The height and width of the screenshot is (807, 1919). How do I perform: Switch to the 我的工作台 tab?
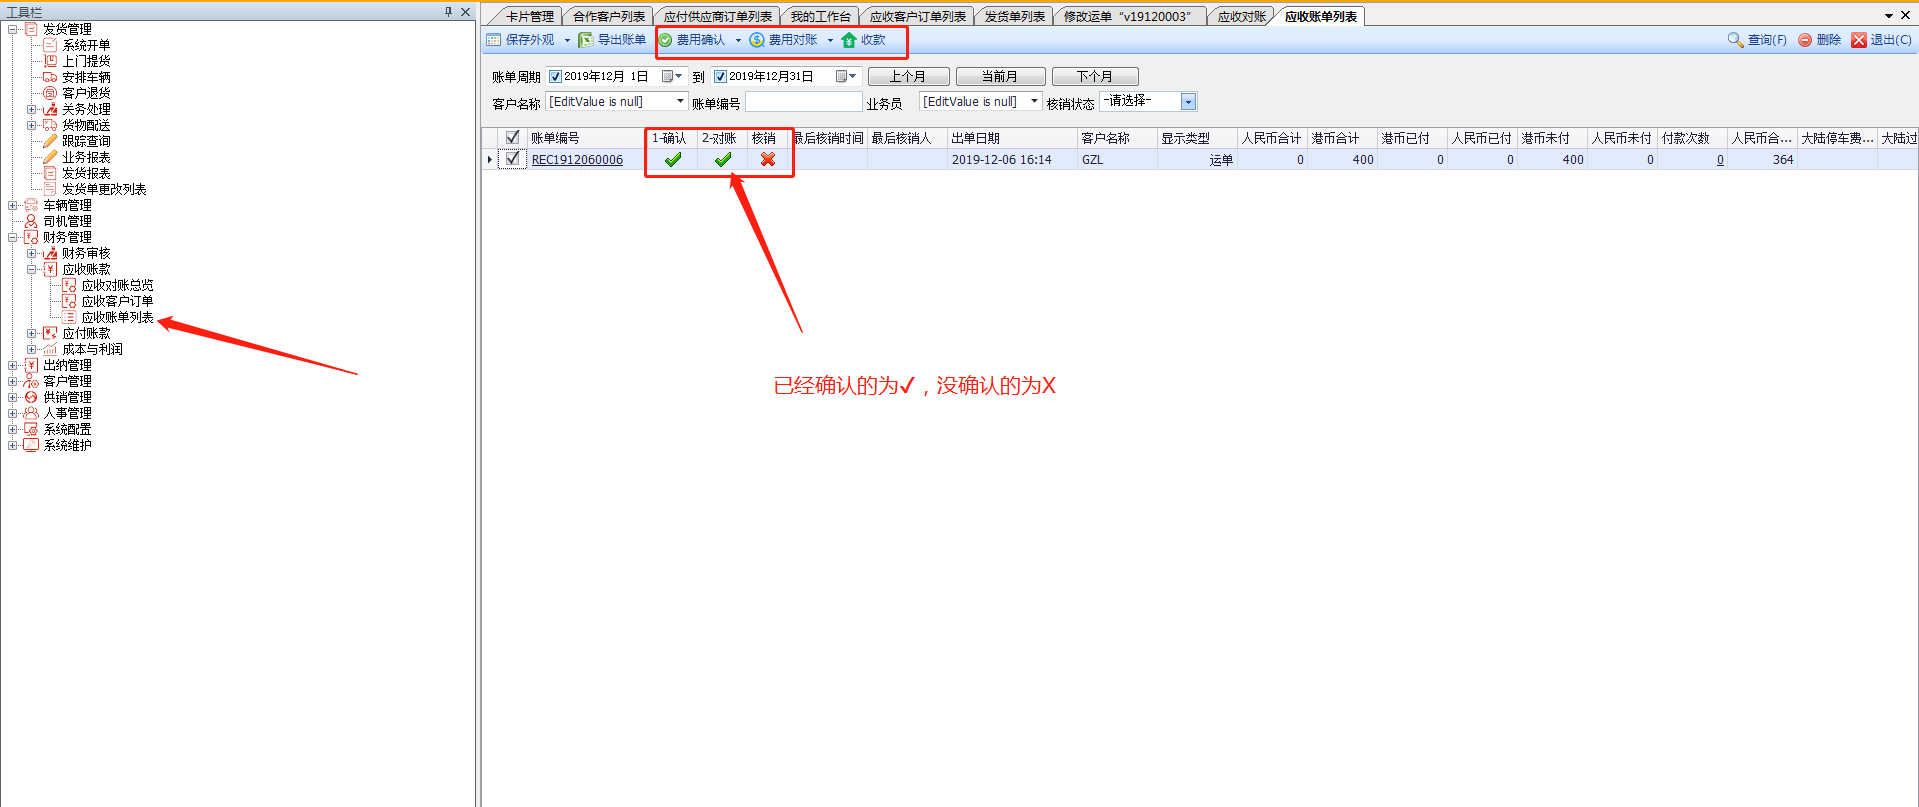click(820, 17)
